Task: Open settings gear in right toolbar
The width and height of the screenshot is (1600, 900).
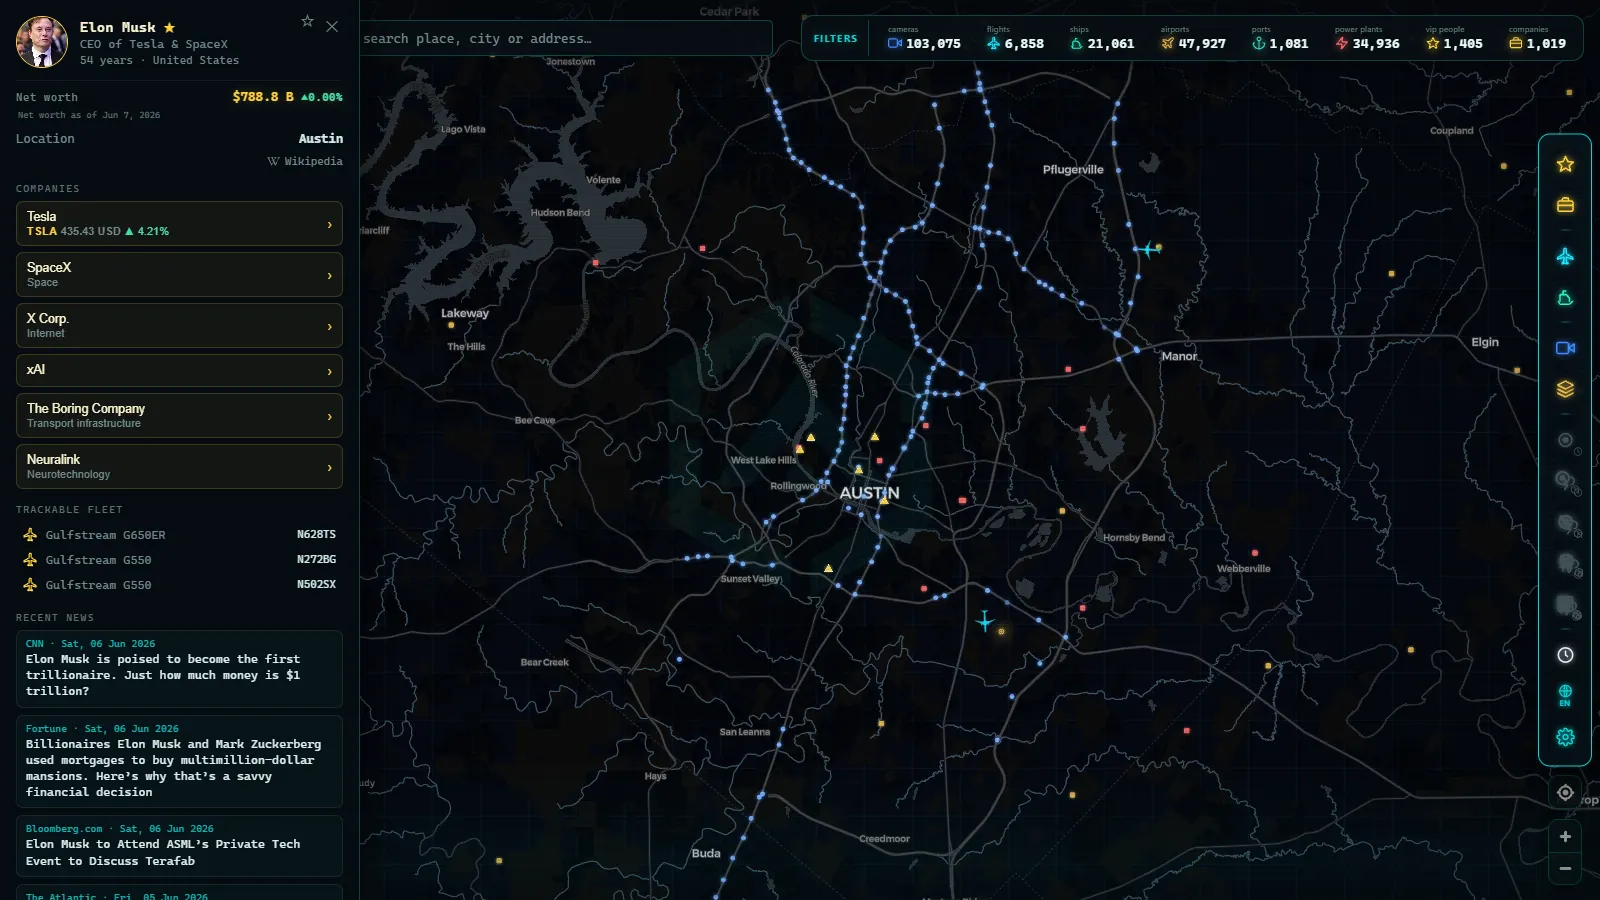Action: click(x=1565, y=737)
